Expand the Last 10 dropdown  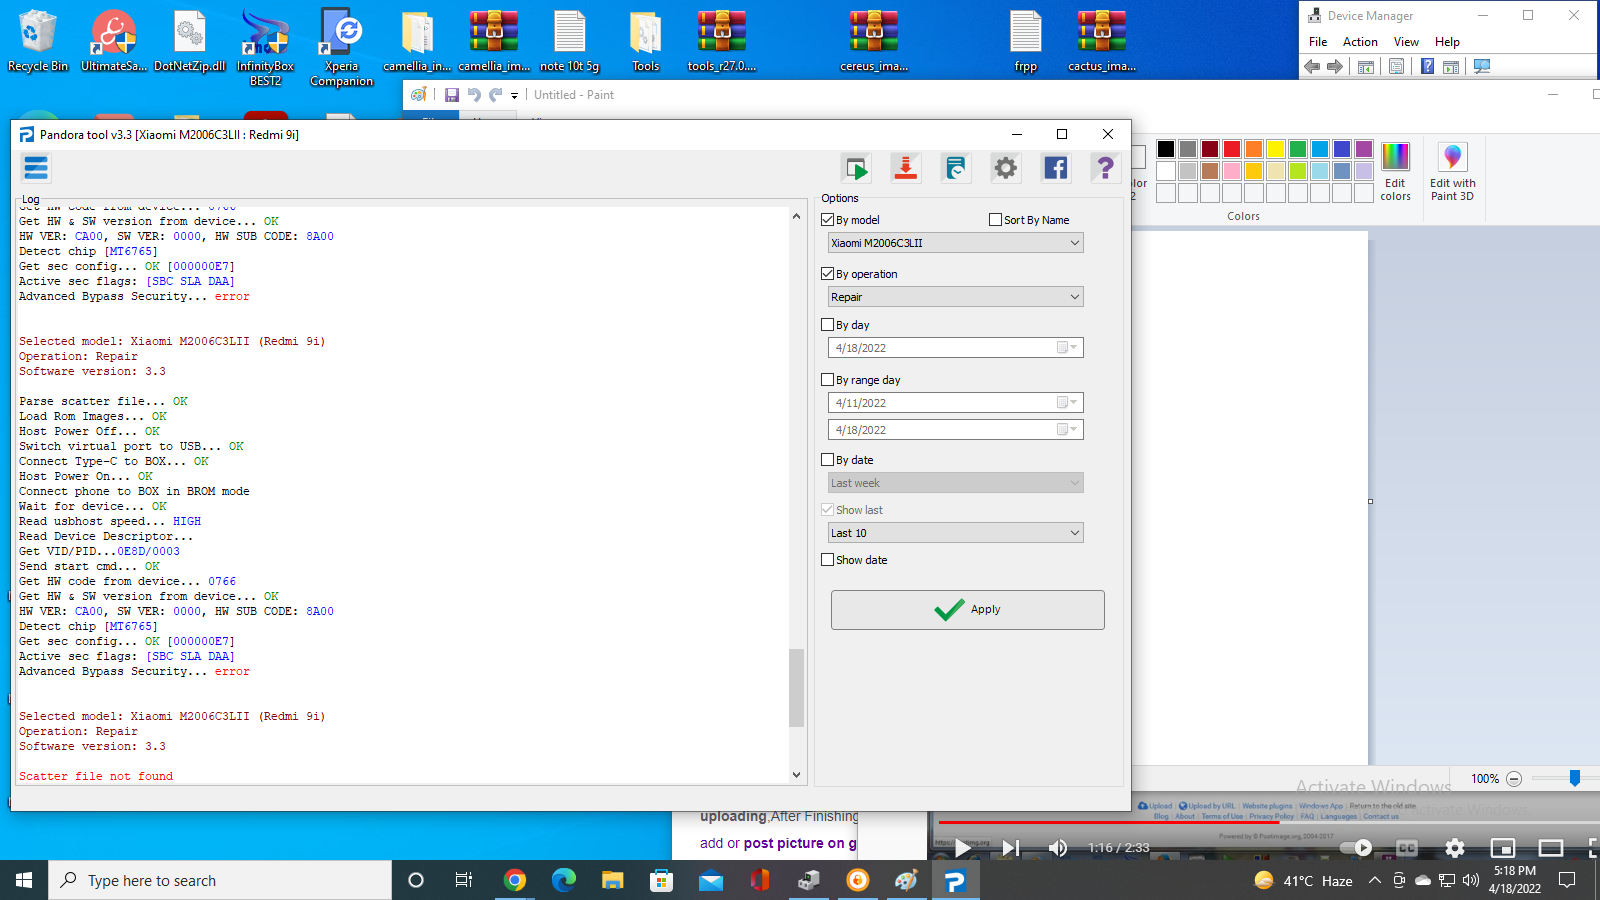[x=1075, y=533]
